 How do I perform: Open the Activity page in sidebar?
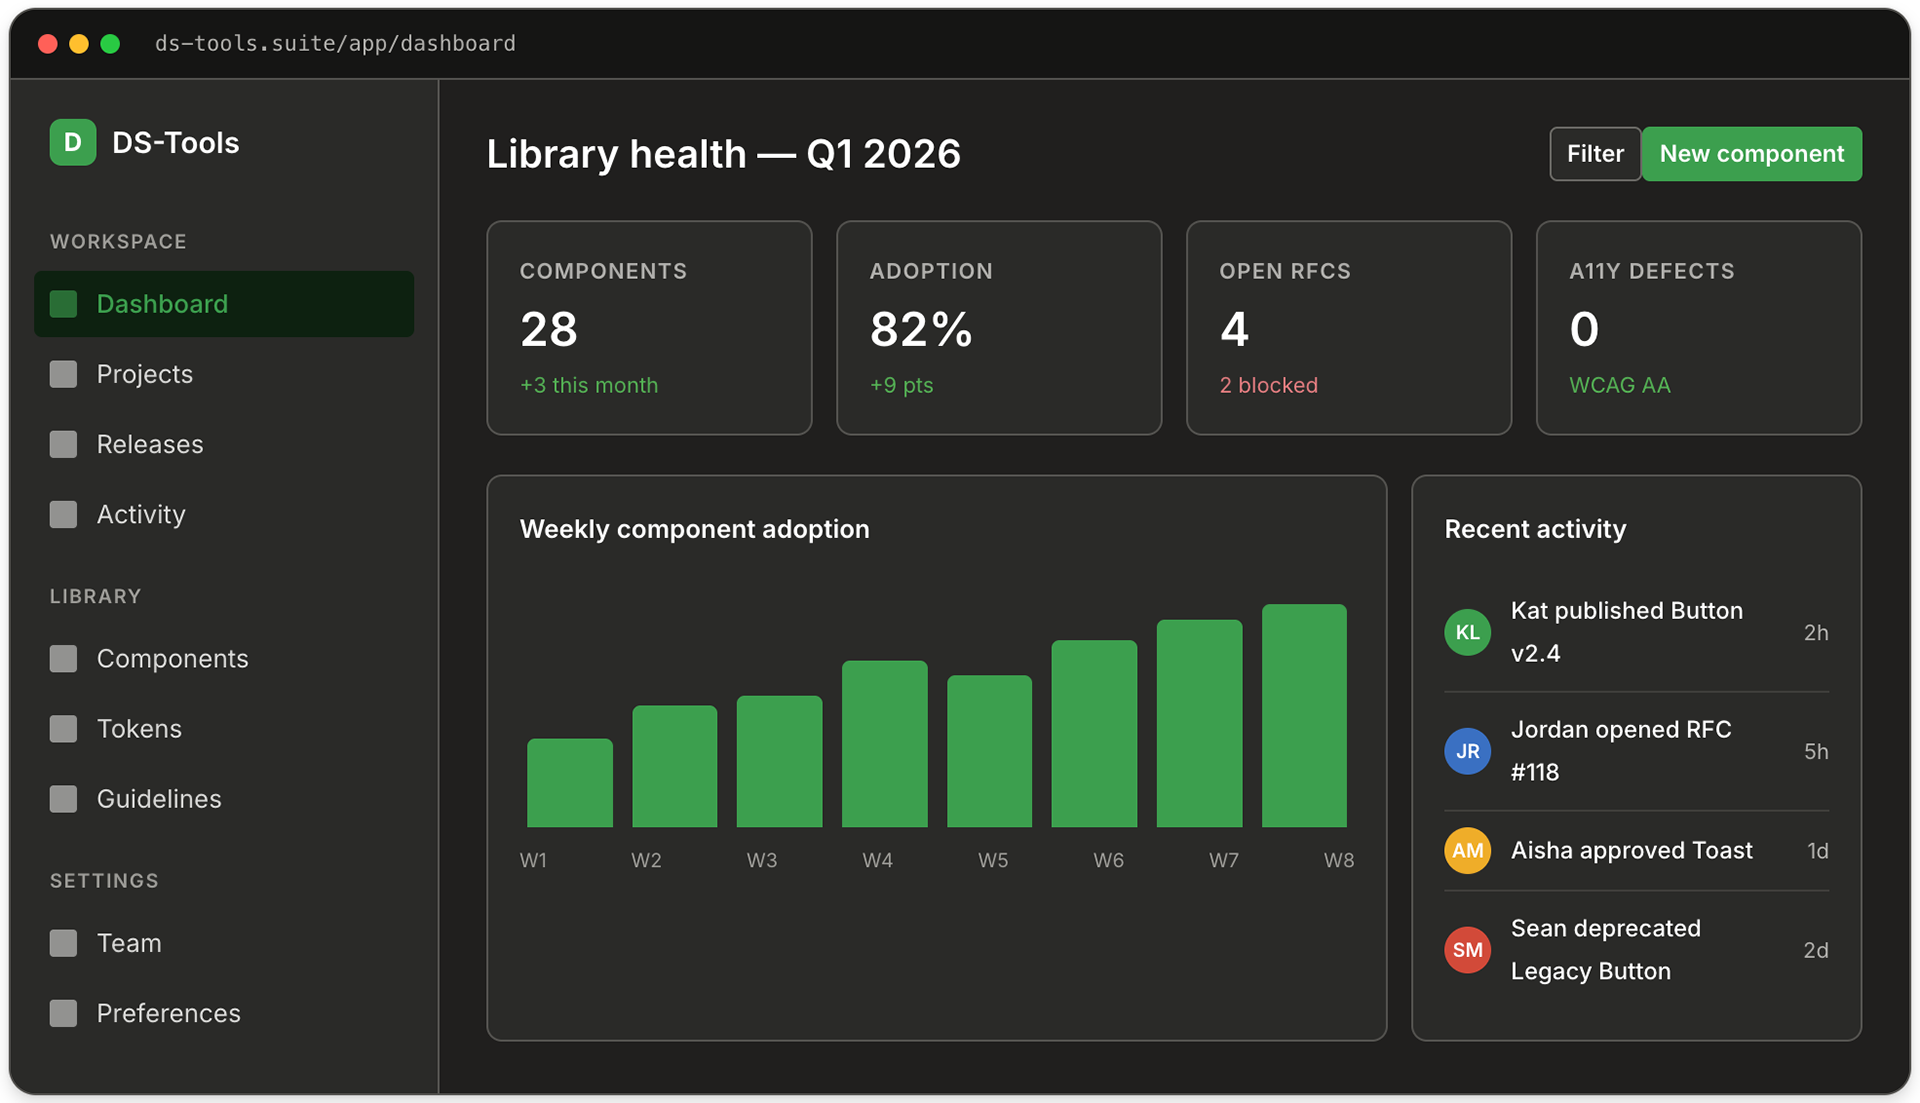[141, 514]
